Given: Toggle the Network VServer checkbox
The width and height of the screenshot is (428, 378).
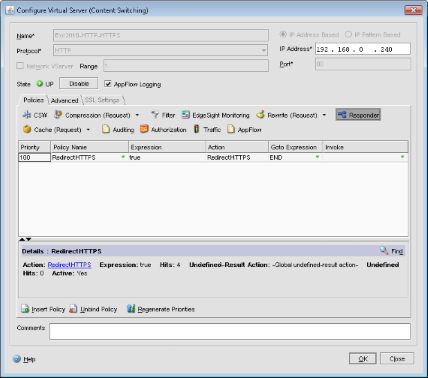Looking at the screenshot, I should tap(20, 66).
